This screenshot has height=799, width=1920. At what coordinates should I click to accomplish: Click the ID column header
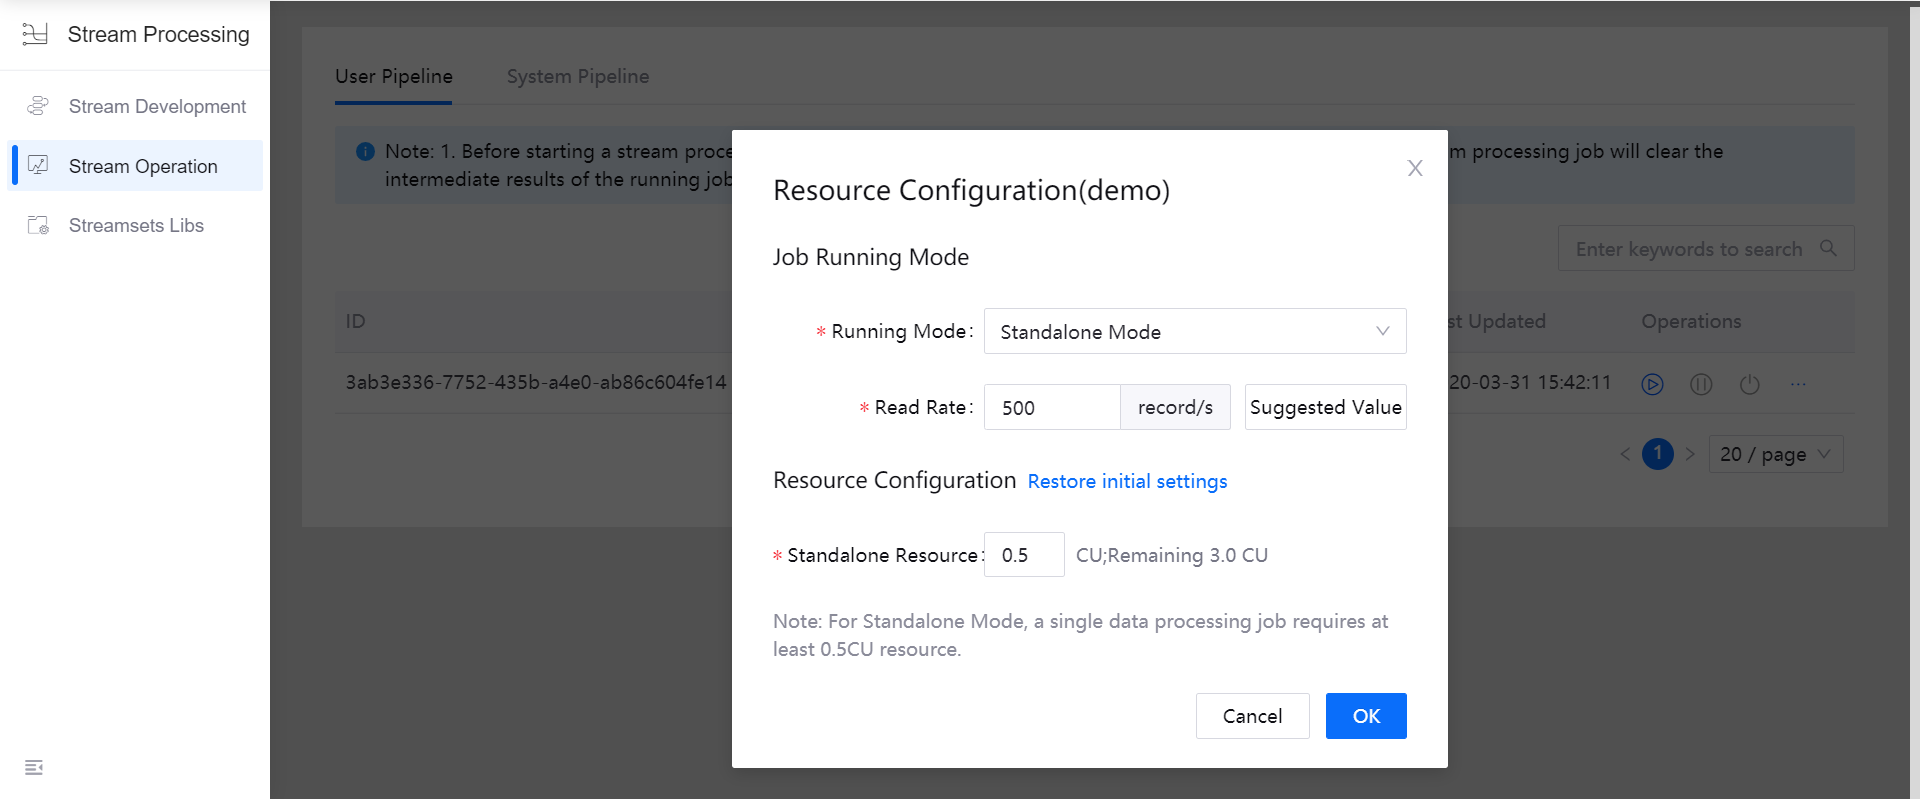point(355,321)
